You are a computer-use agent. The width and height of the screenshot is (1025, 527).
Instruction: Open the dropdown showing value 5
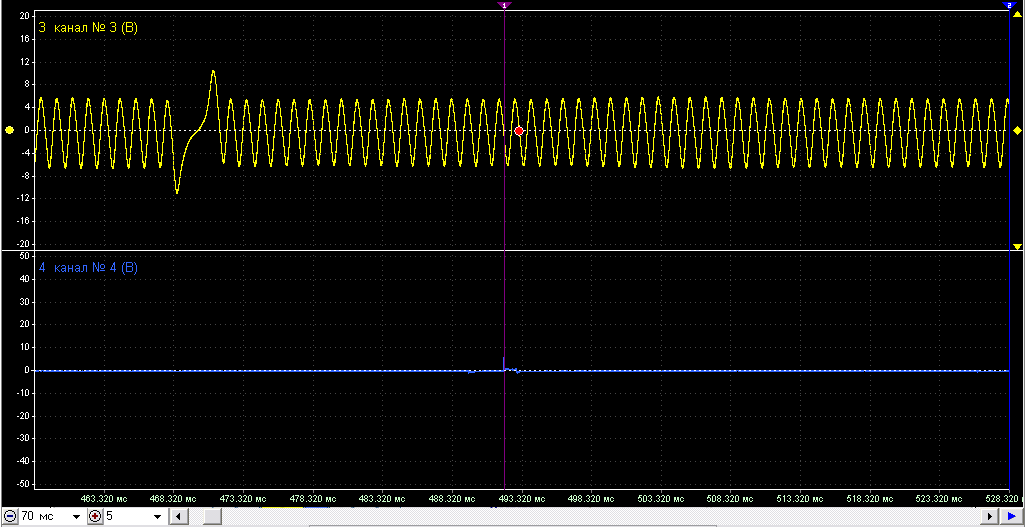[158, 517]
